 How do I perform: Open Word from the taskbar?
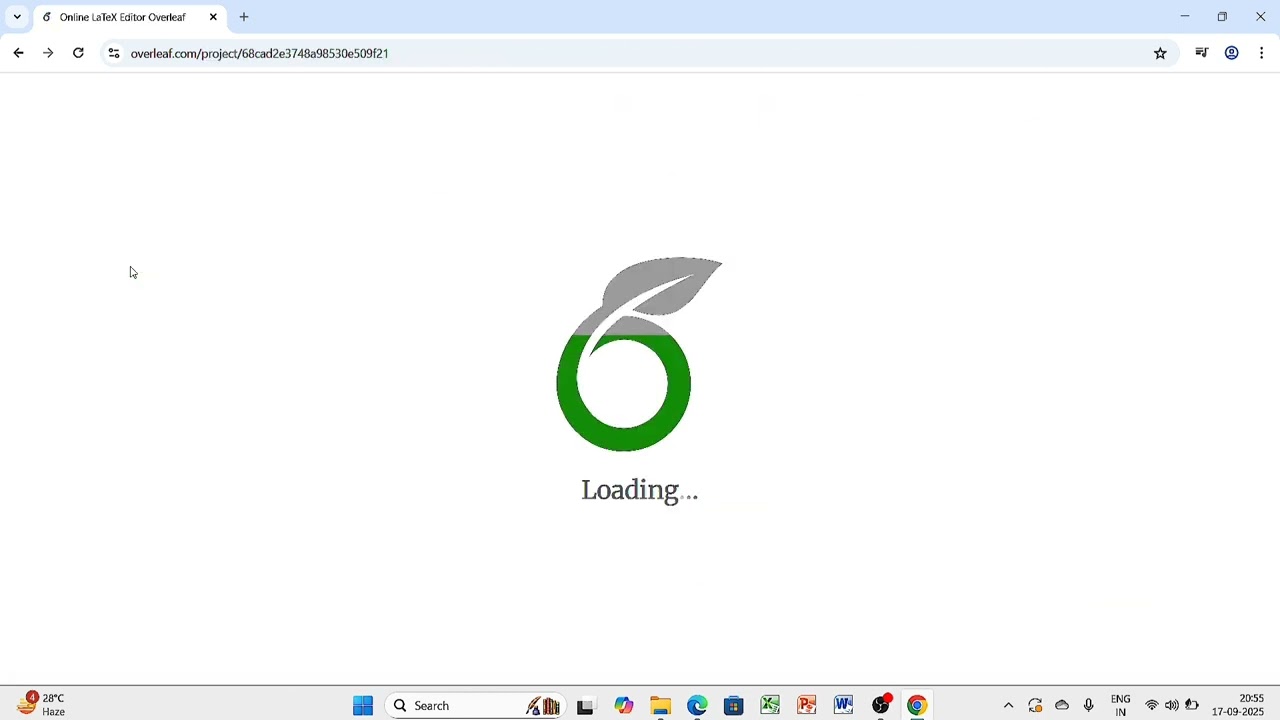pos(844,706)
